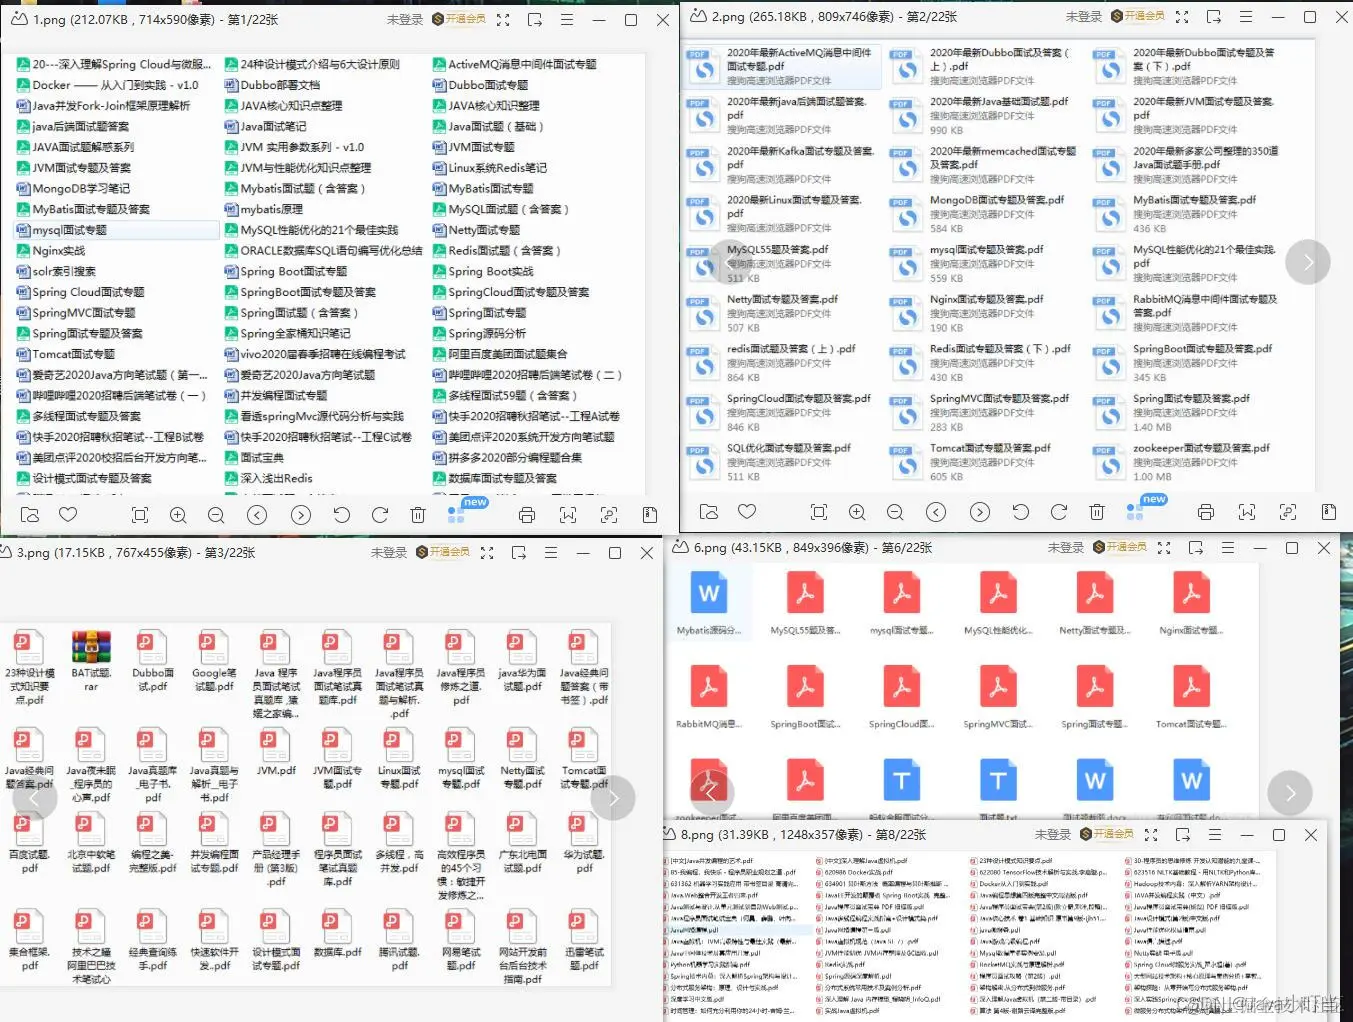Delete the image 2.png
This screenshot has height=1022, width=1353.
(1097, 512)
